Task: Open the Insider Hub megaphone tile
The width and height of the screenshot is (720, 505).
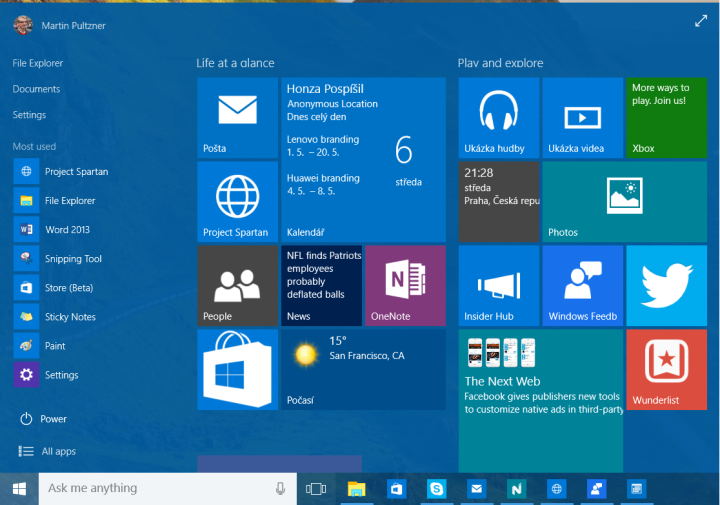Action: [x=499, y=286]
